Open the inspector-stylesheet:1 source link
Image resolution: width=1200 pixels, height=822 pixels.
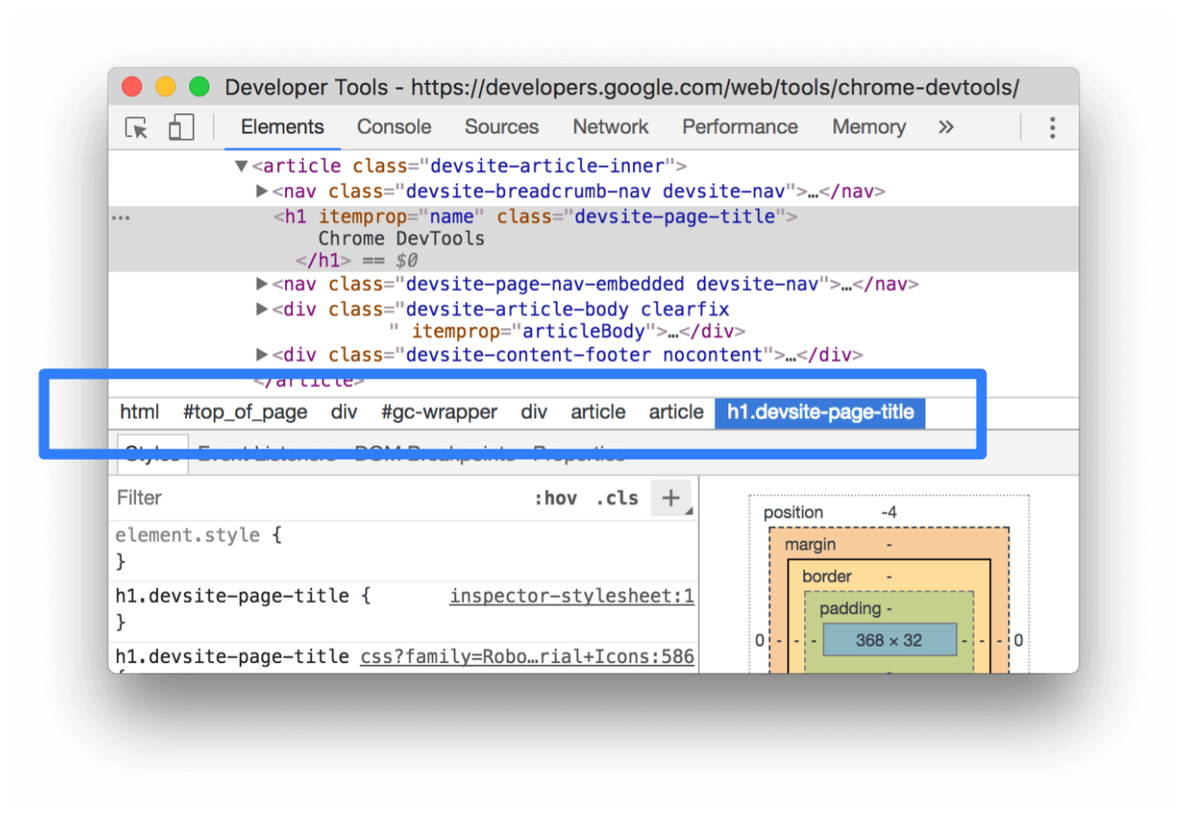click(x=572, y=597)
